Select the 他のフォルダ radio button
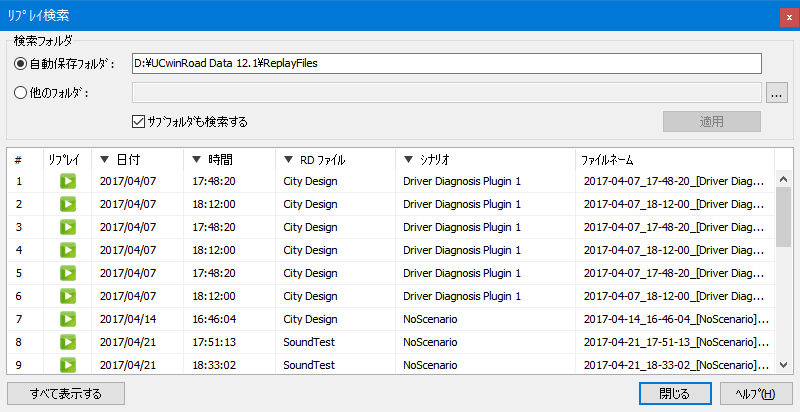Viewport: 800px width, 412px height. pyautogui.click(x=21, y=93)
